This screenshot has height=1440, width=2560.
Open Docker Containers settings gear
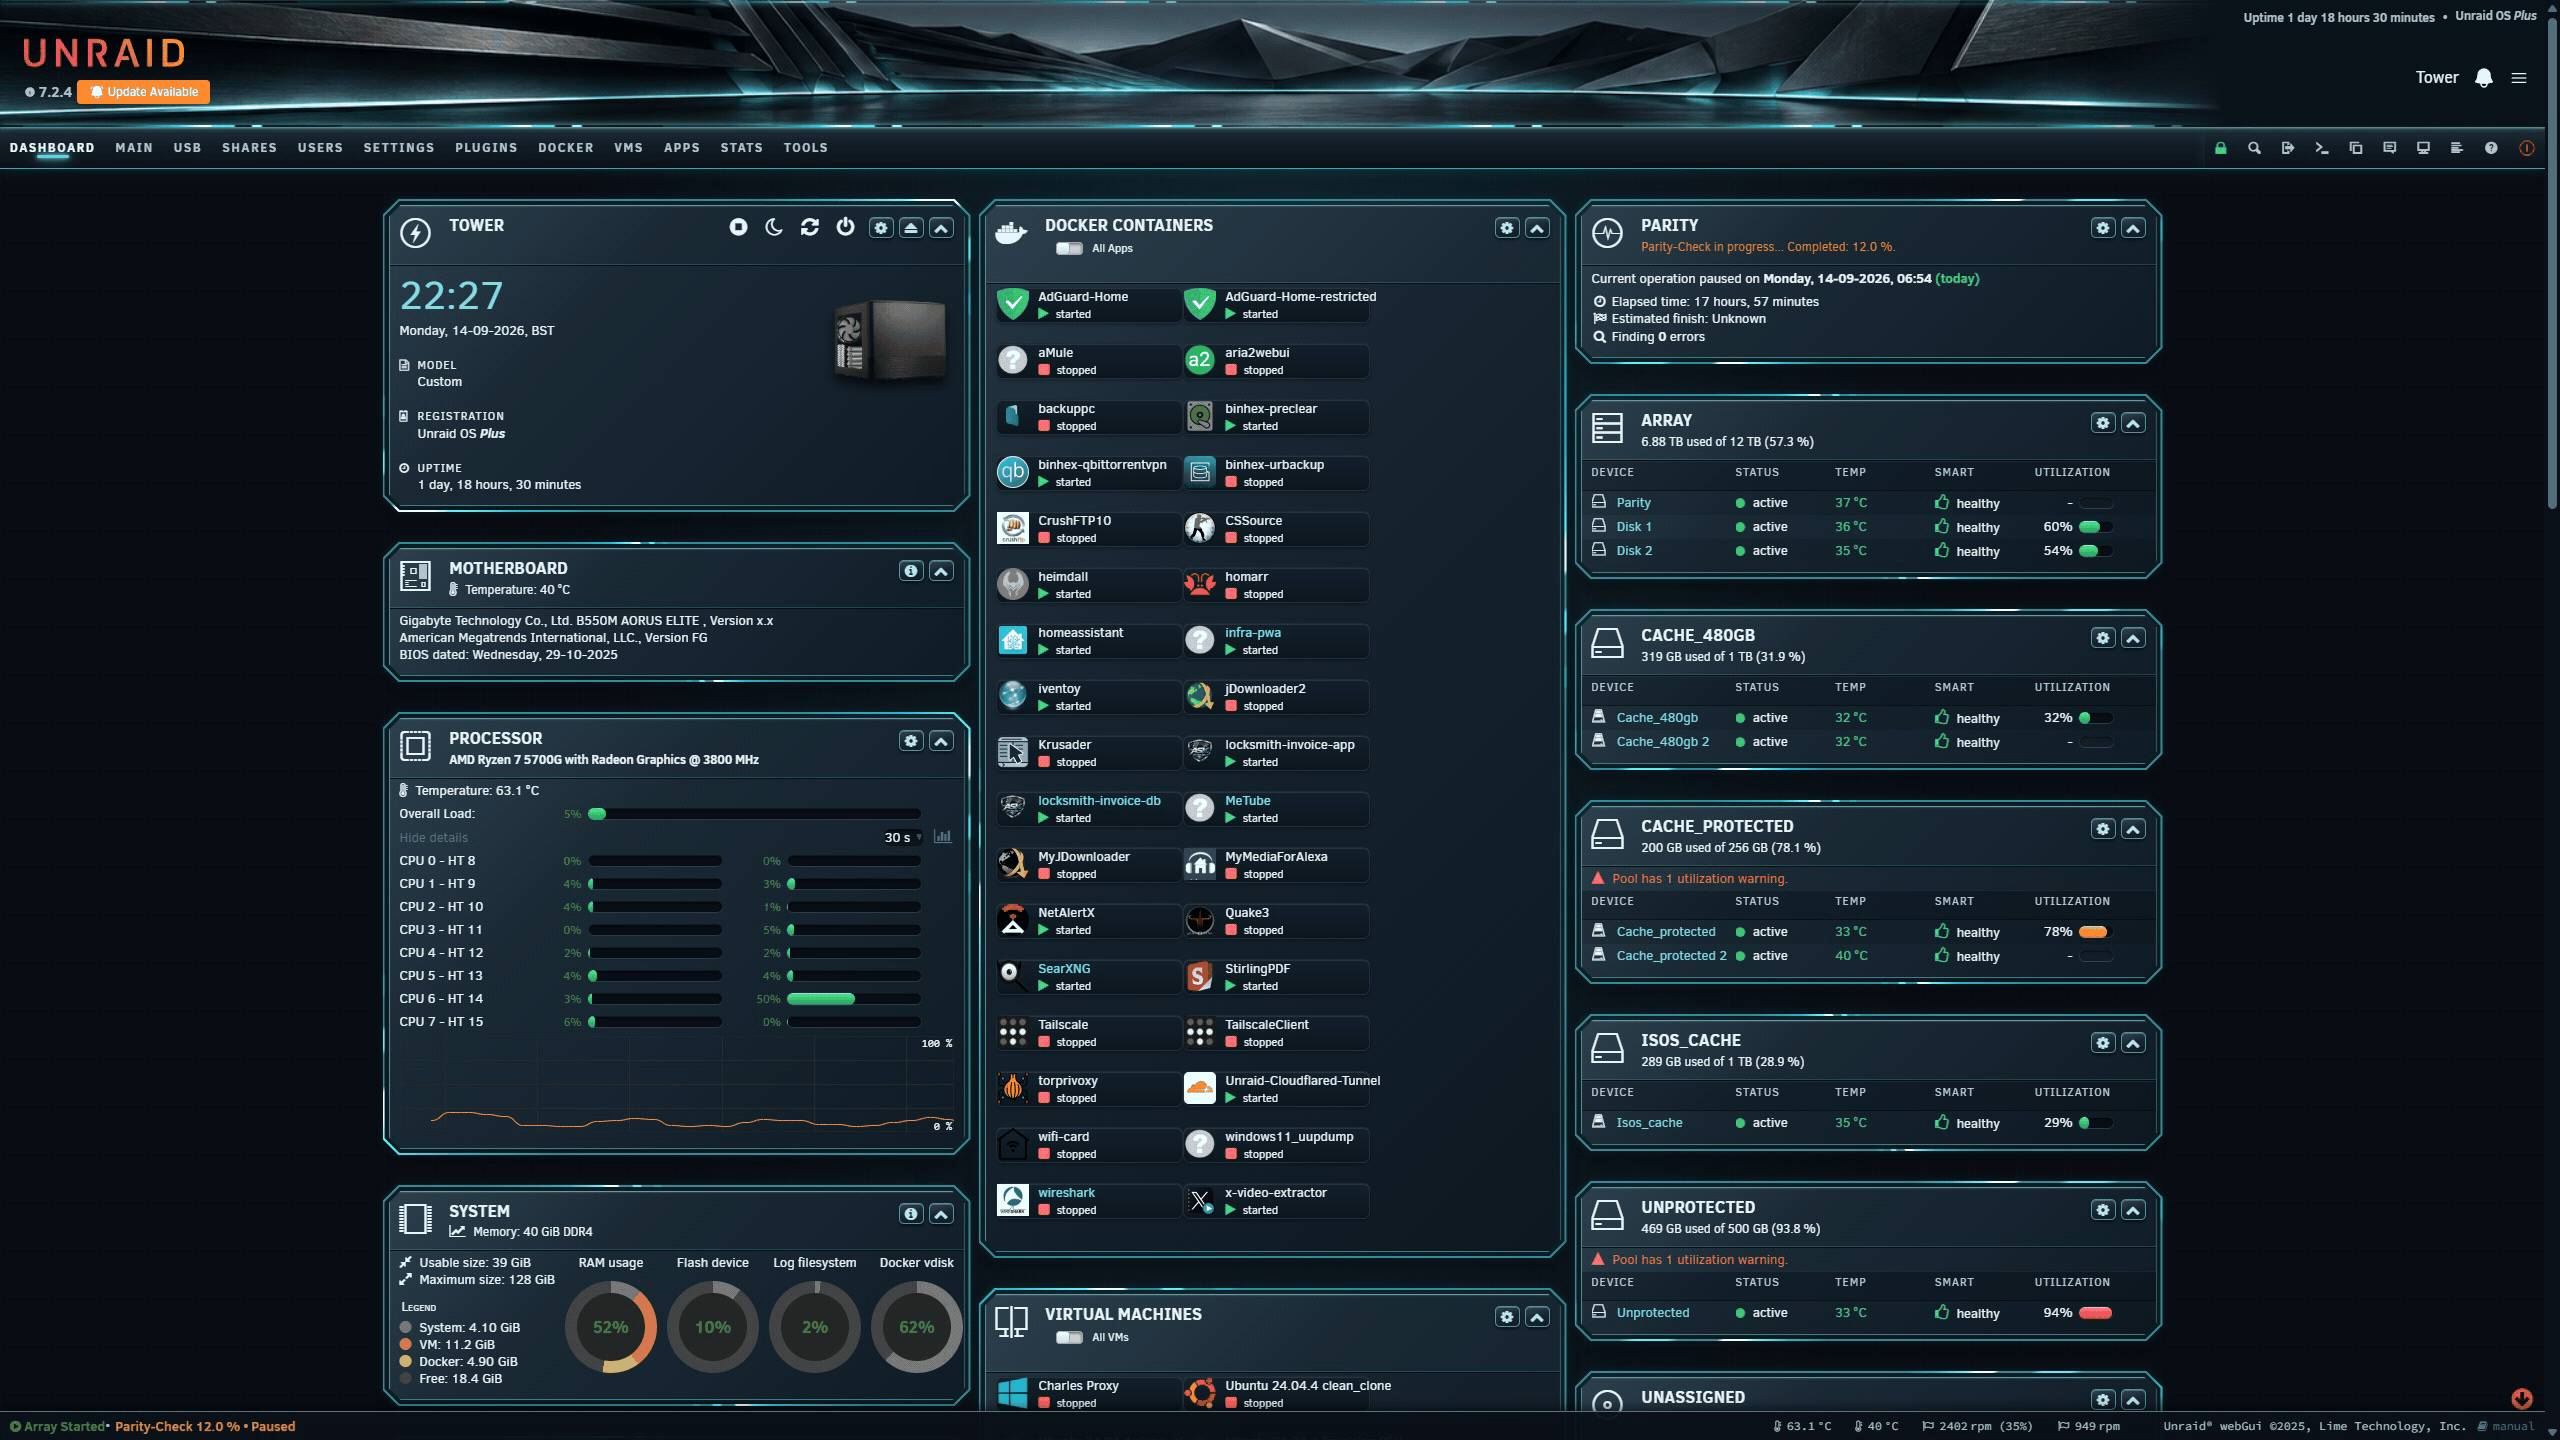(x=1507, y=228)
